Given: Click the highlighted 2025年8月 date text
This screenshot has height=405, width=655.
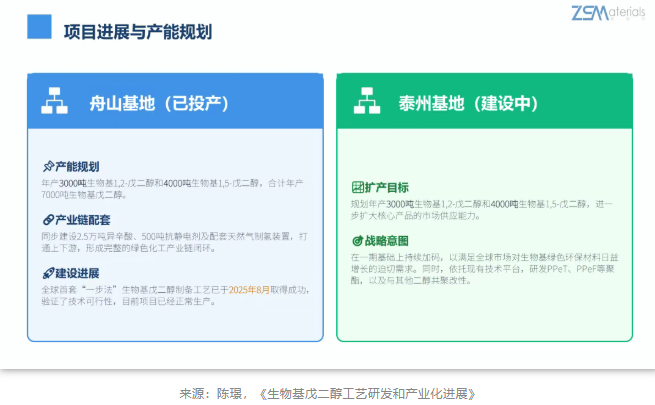Looking at the screenshot, I should [x=249, y=290].
